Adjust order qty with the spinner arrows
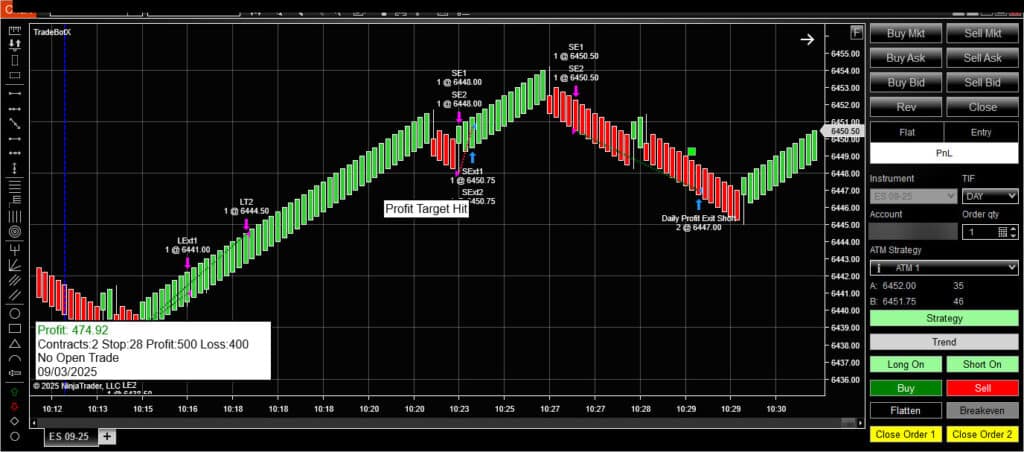The width and height of the screenshot is (1024, 452). coord(1014,232)
